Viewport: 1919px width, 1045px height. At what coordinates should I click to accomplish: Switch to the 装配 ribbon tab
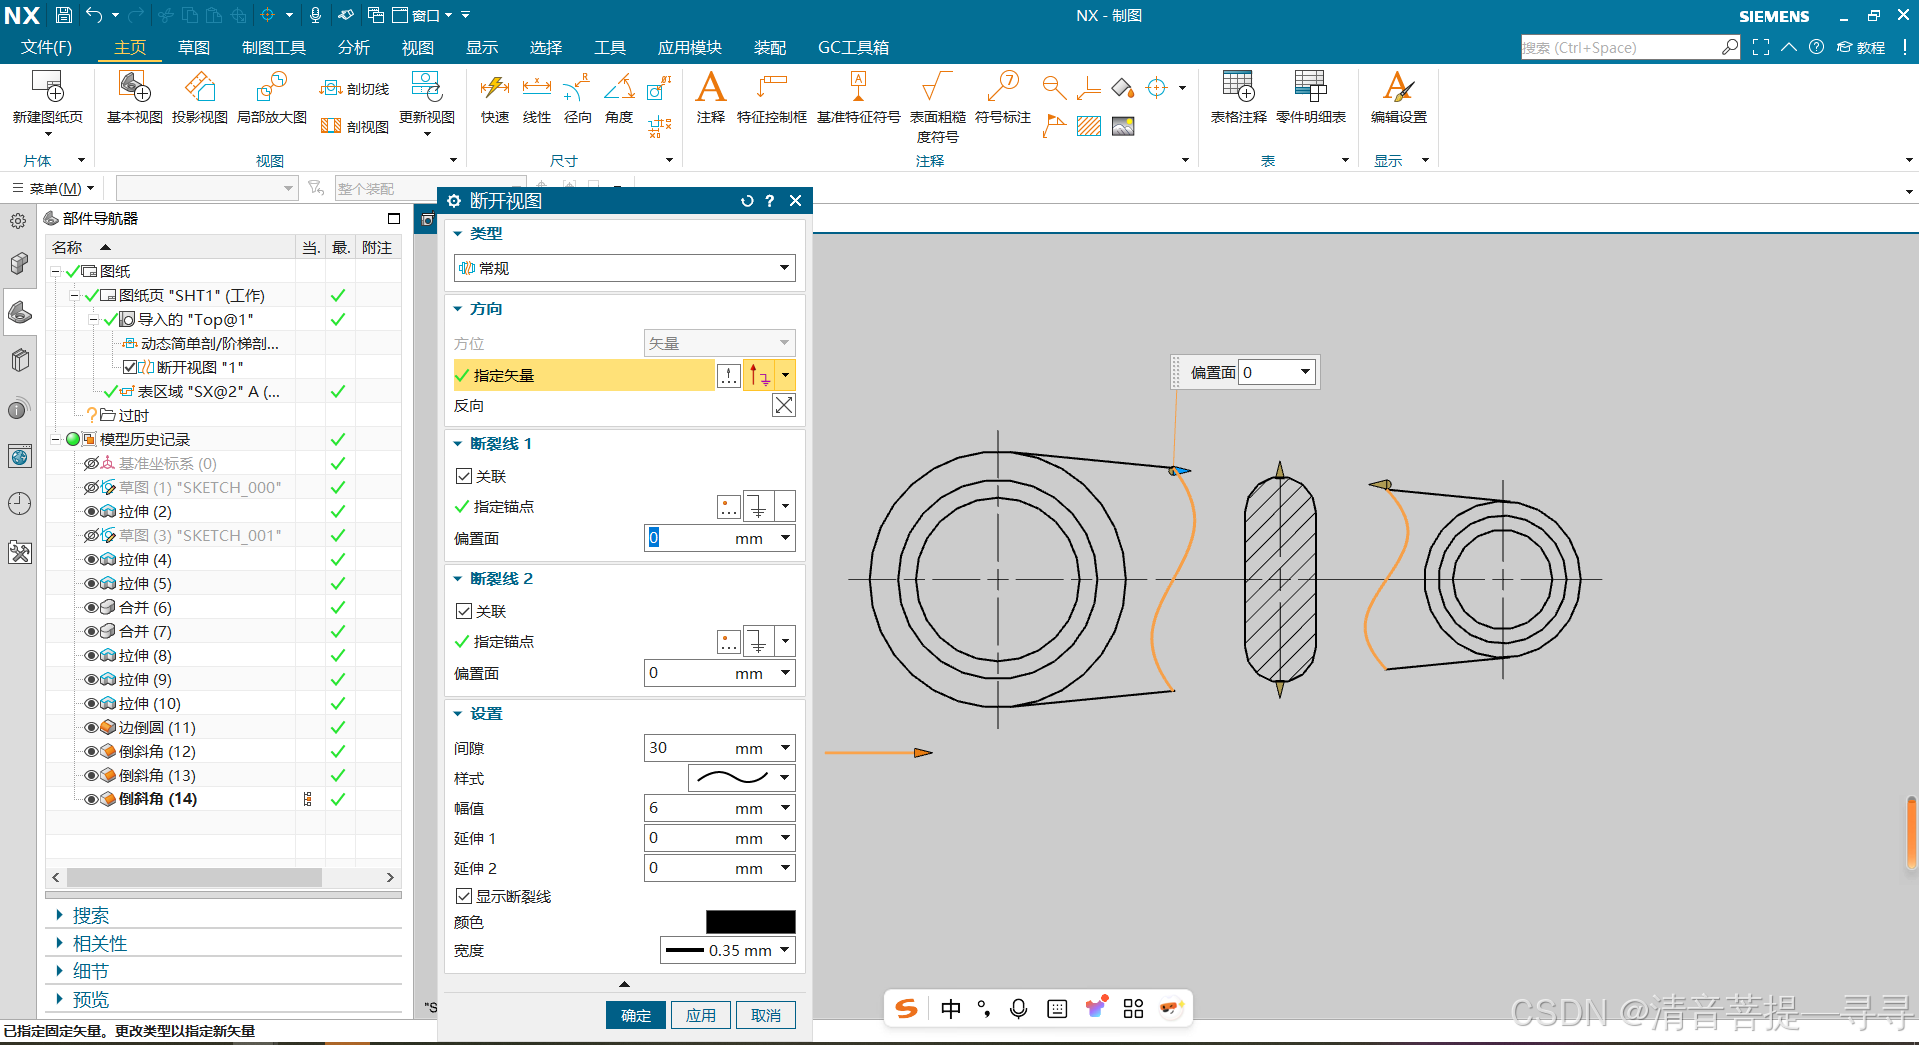tap(770, 47)
